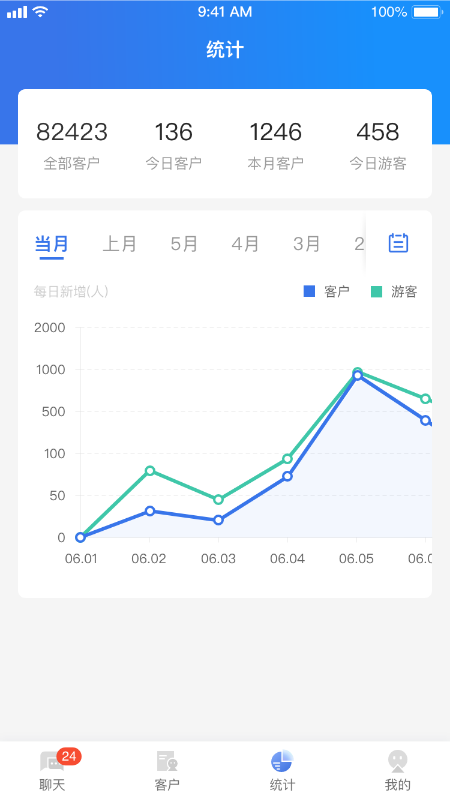Switch to the 当月 tab
The height and width of the screenshot is (800, 450).
point(52,244)
